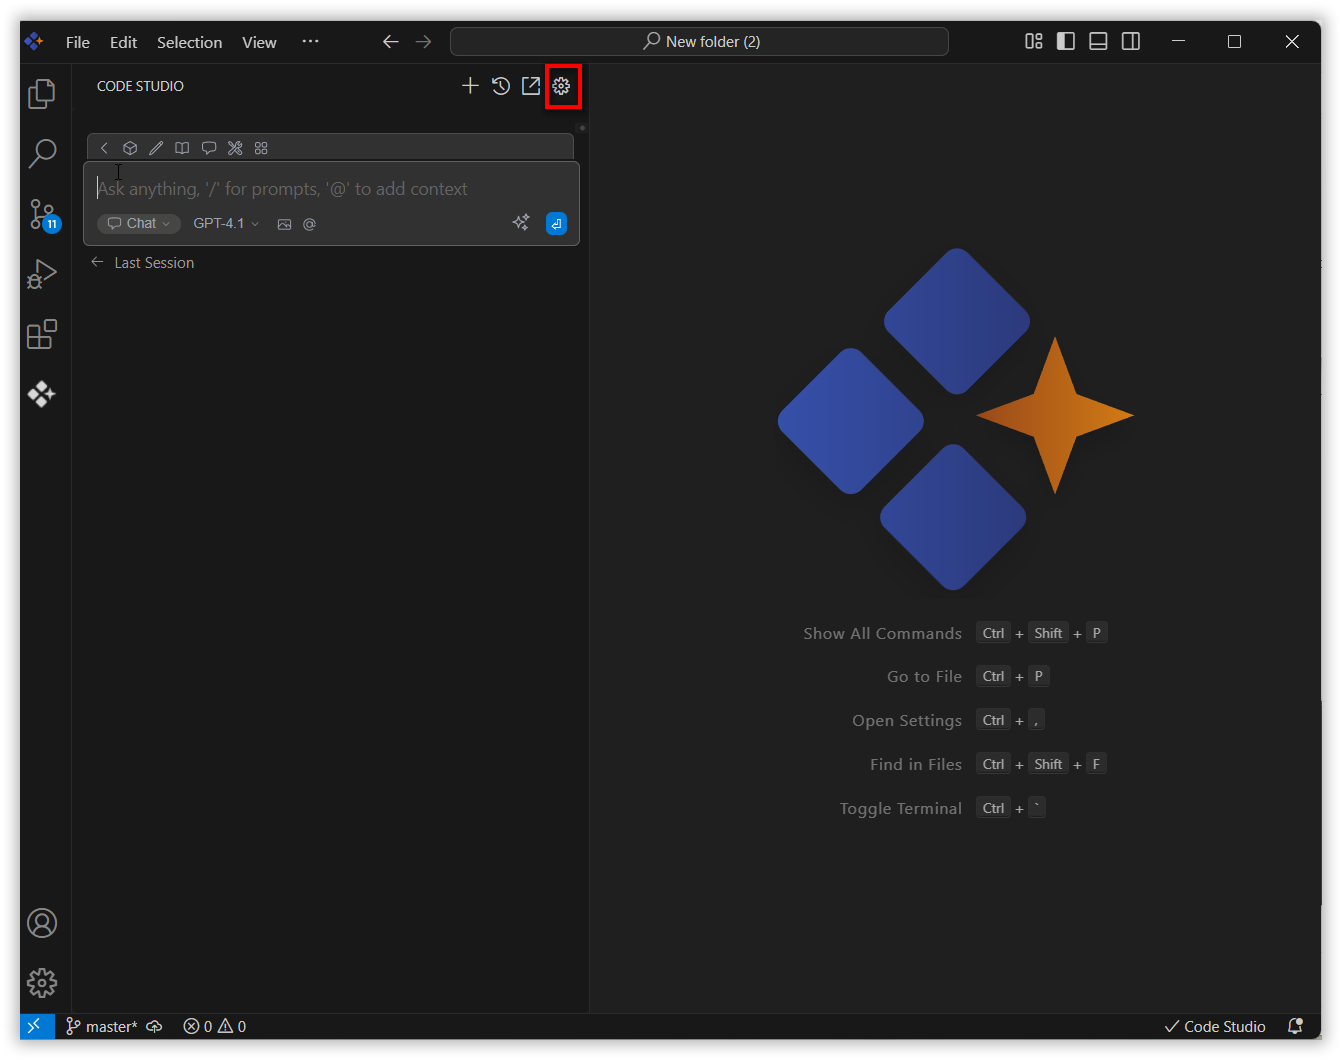Click the master* branch in status bar
The width and height of the screenshot is (1342, 1060).
click(x=102, y=1026)
